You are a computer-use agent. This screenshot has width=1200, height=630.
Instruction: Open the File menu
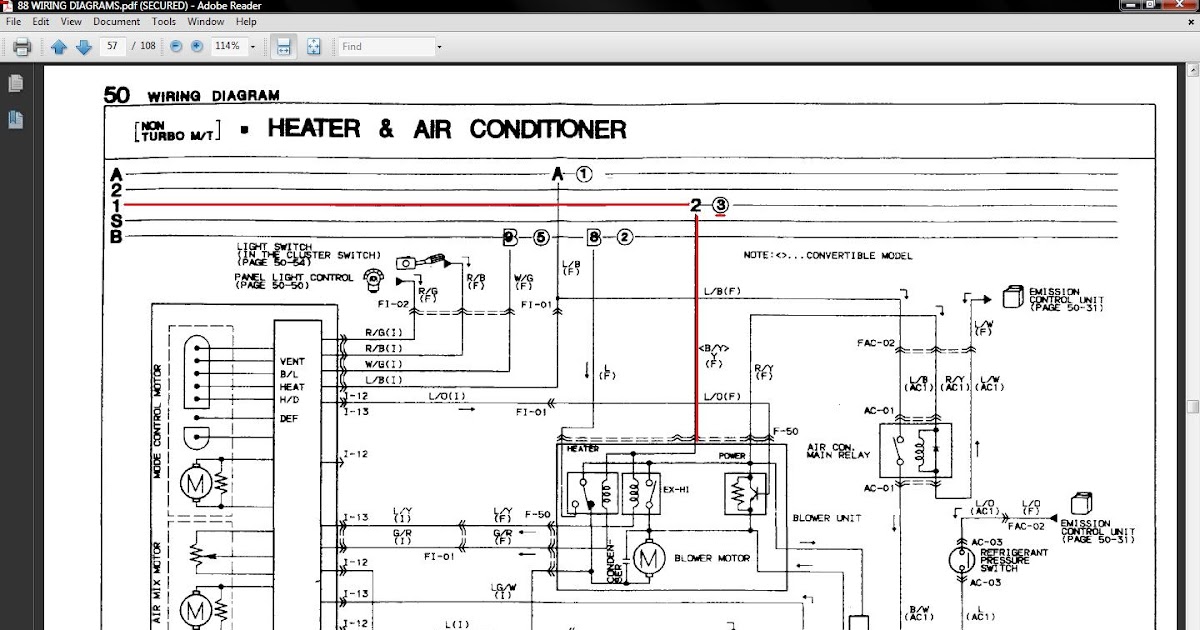pos(14,21)
